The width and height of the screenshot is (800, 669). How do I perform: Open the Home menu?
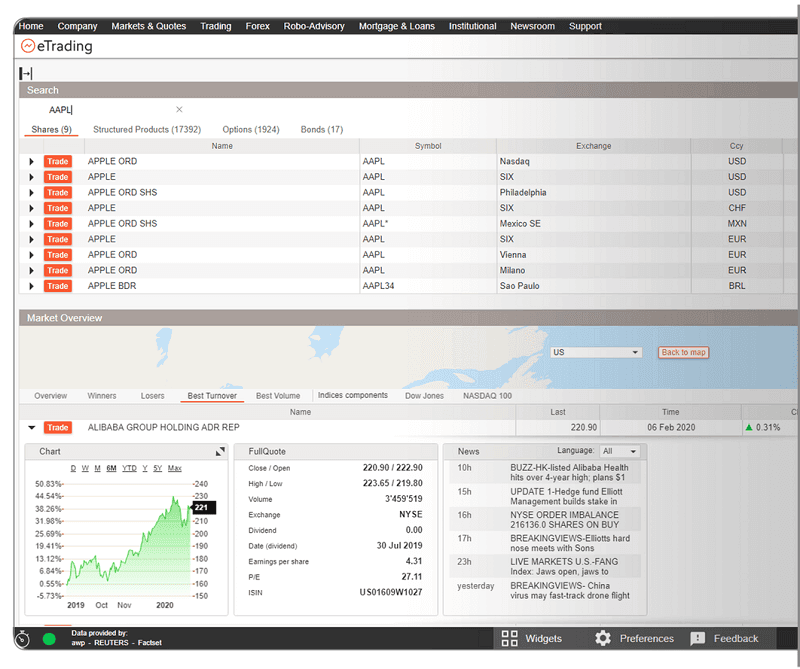coord(31,26)
